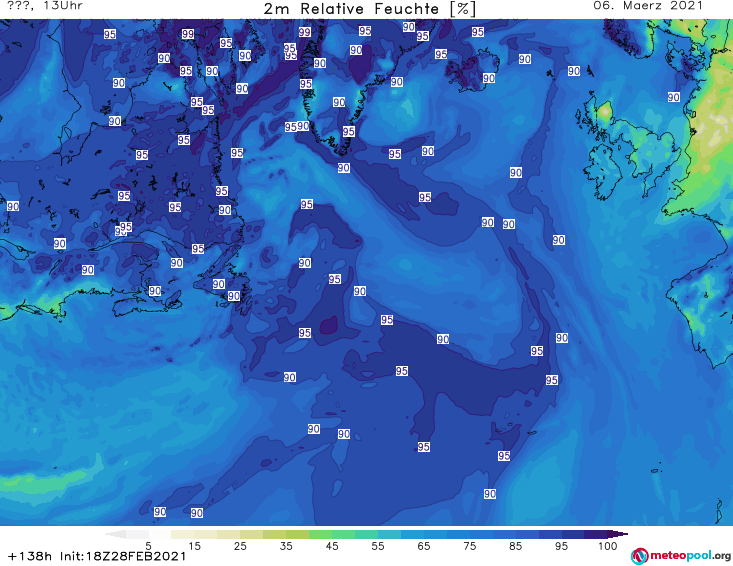Click the color scale label '100'
This screenshot has height=566, width=733.
point(608,546)
